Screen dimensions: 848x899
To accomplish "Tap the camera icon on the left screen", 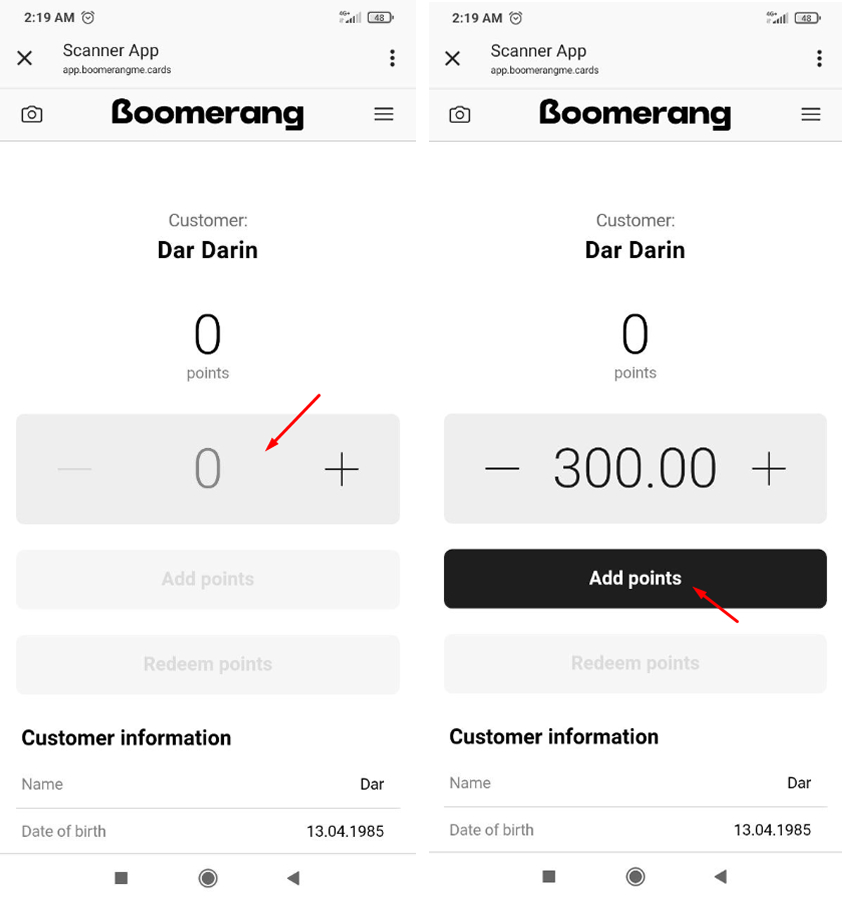I will click(x=32, y=114).
